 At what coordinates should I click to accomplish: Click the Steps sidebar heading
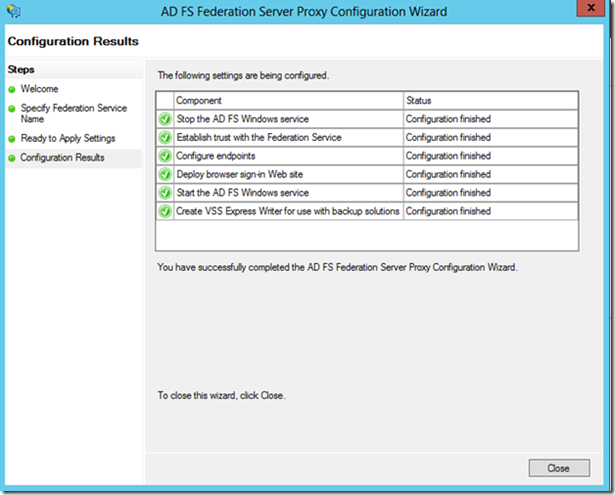pos(21,70)
